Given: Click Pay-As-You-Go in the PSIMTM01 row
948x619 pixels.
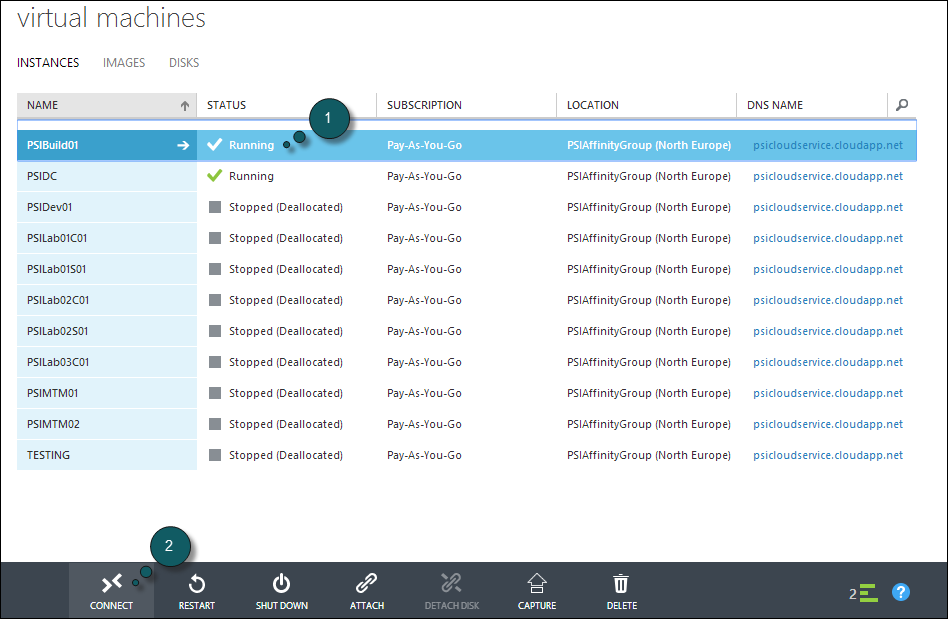Looking at the screenshot, I should pyautogui.click(x=424, y=394).
